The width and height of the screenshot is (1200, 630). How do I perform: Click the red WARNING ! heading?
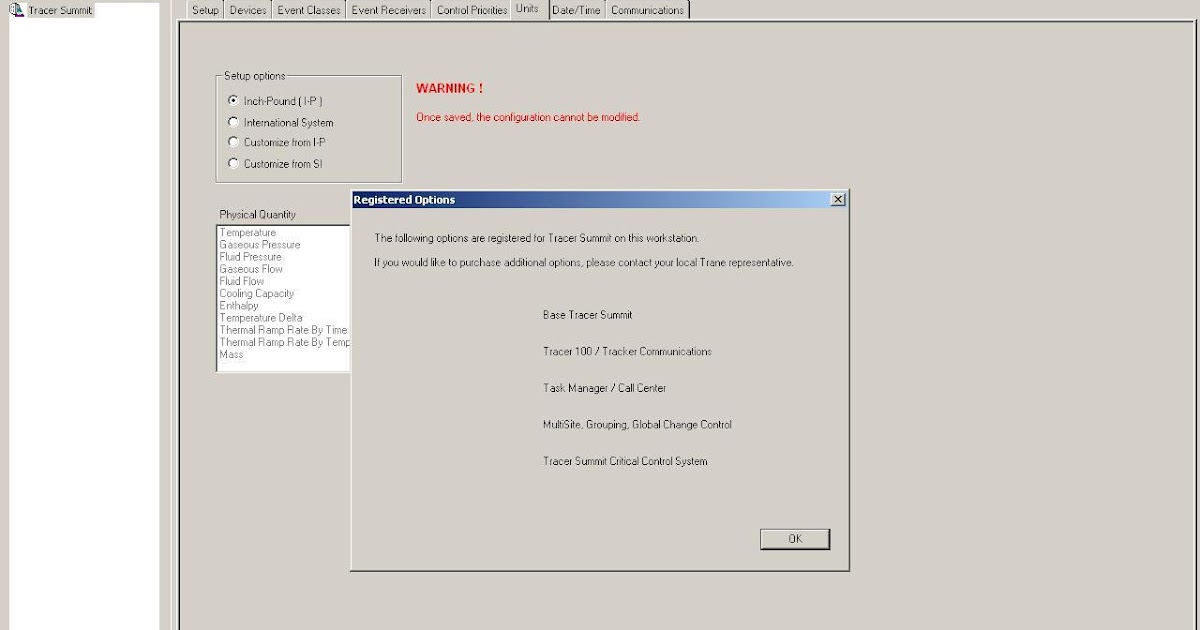click(450, 88)
